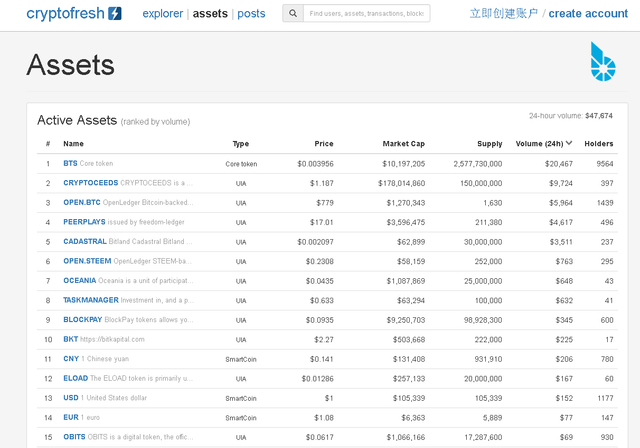The height and width of the screenshot is (448, 640).
Task: Click the ELOAD price $0.01286
Action: [x=318, y=379]
